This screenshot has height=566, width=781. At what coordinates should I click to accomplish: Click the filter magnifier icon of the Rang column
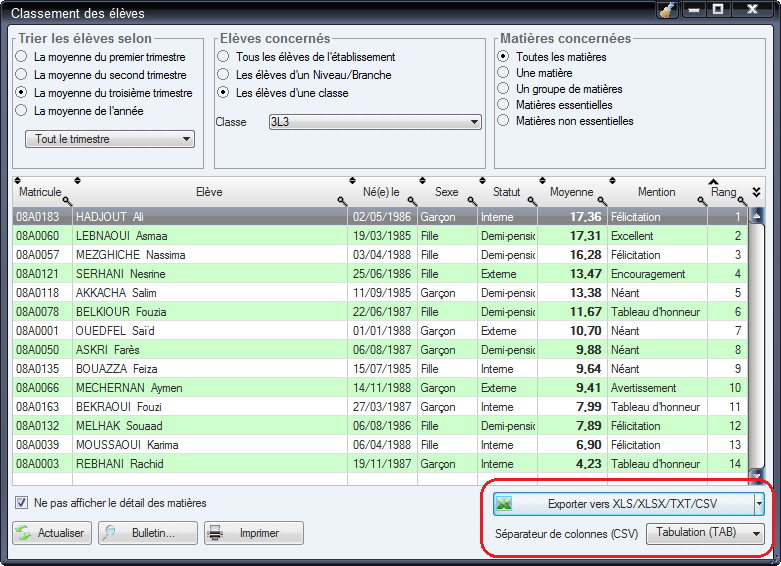pos(742,201)
